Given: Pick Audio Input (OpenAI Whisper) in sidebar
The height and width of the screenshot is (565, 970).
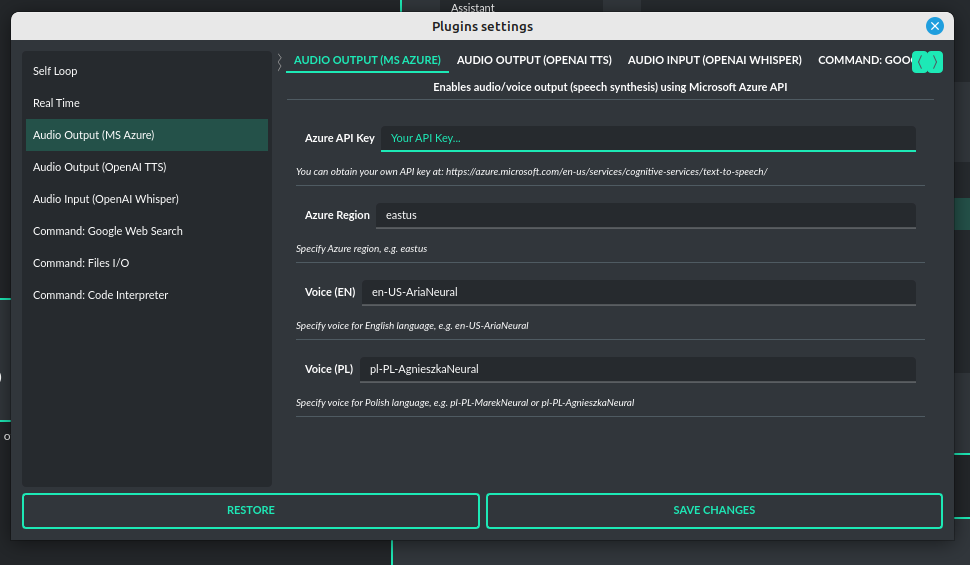Looking at the screenshot, I should tap(105, 199).
